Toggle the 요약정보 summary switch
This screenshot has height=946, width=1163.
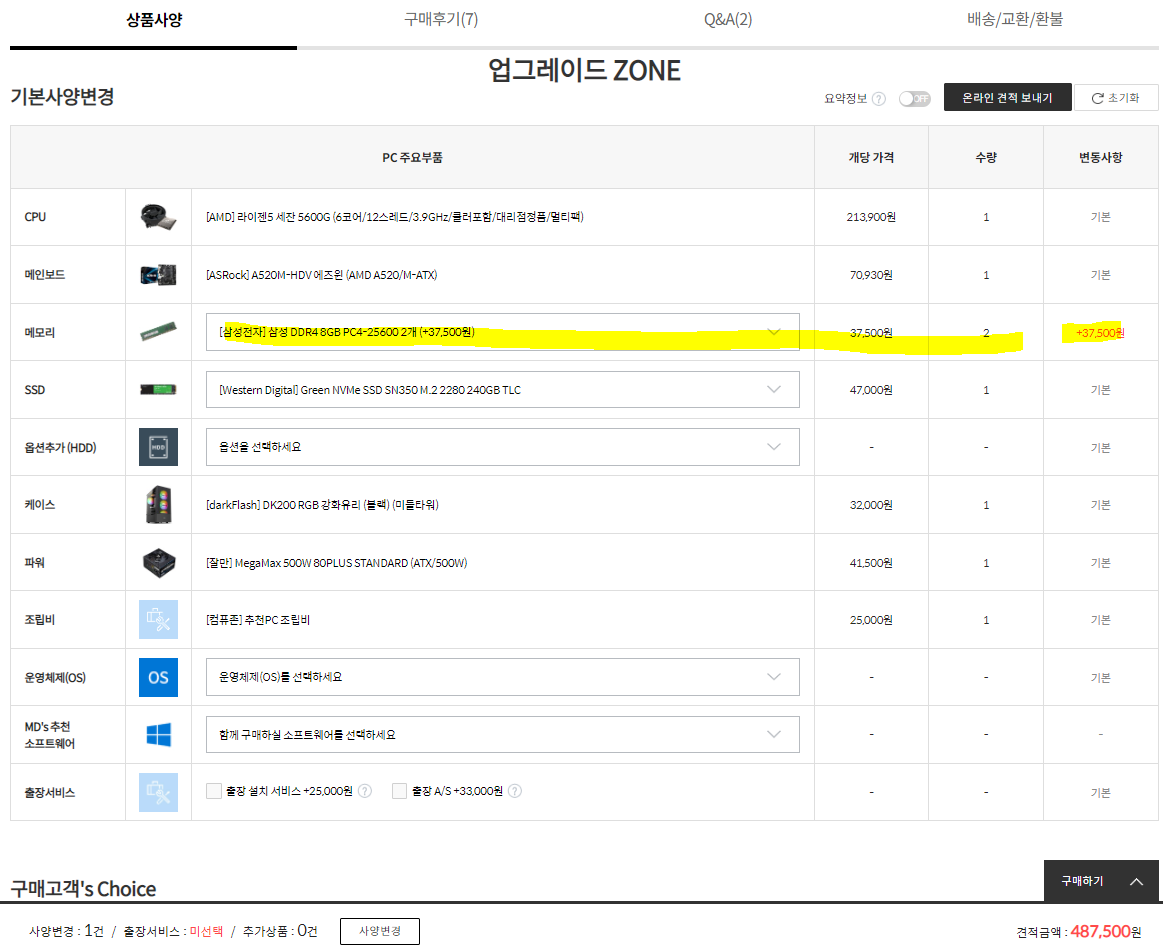(913, 99)
